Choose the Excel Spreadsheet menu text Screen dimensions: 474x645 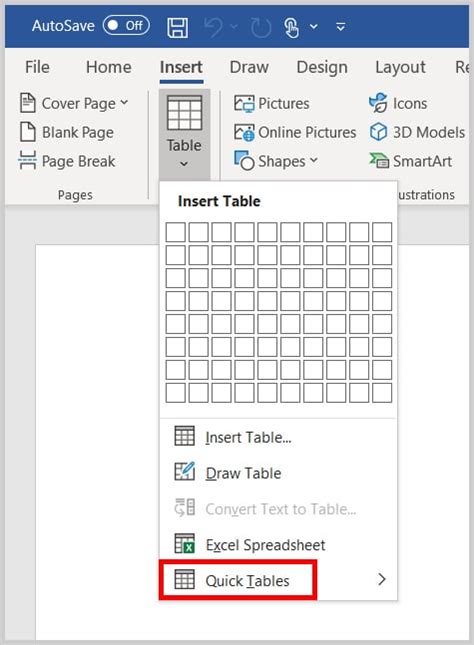pos(265,545)
